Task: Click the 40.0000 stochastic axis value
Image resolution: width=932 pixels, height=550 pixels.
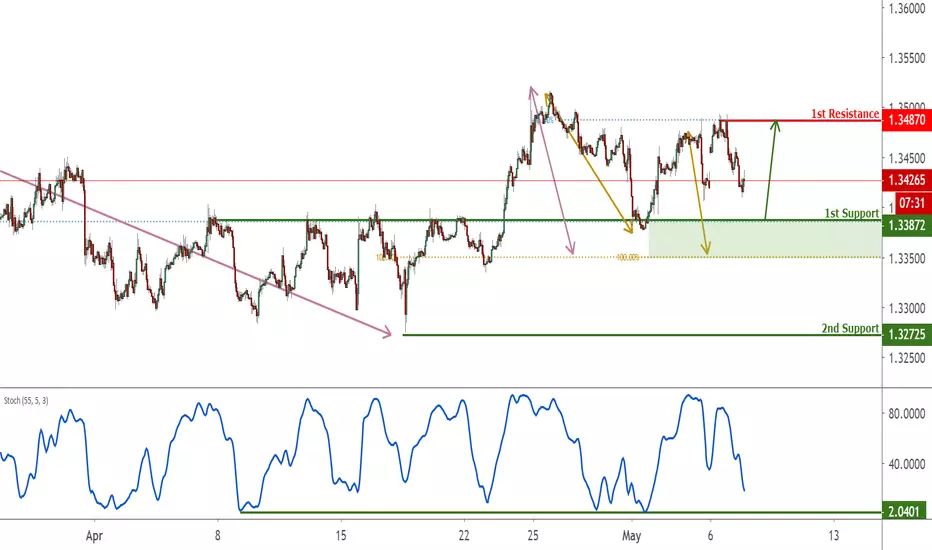Action: [x=907, y=464]
